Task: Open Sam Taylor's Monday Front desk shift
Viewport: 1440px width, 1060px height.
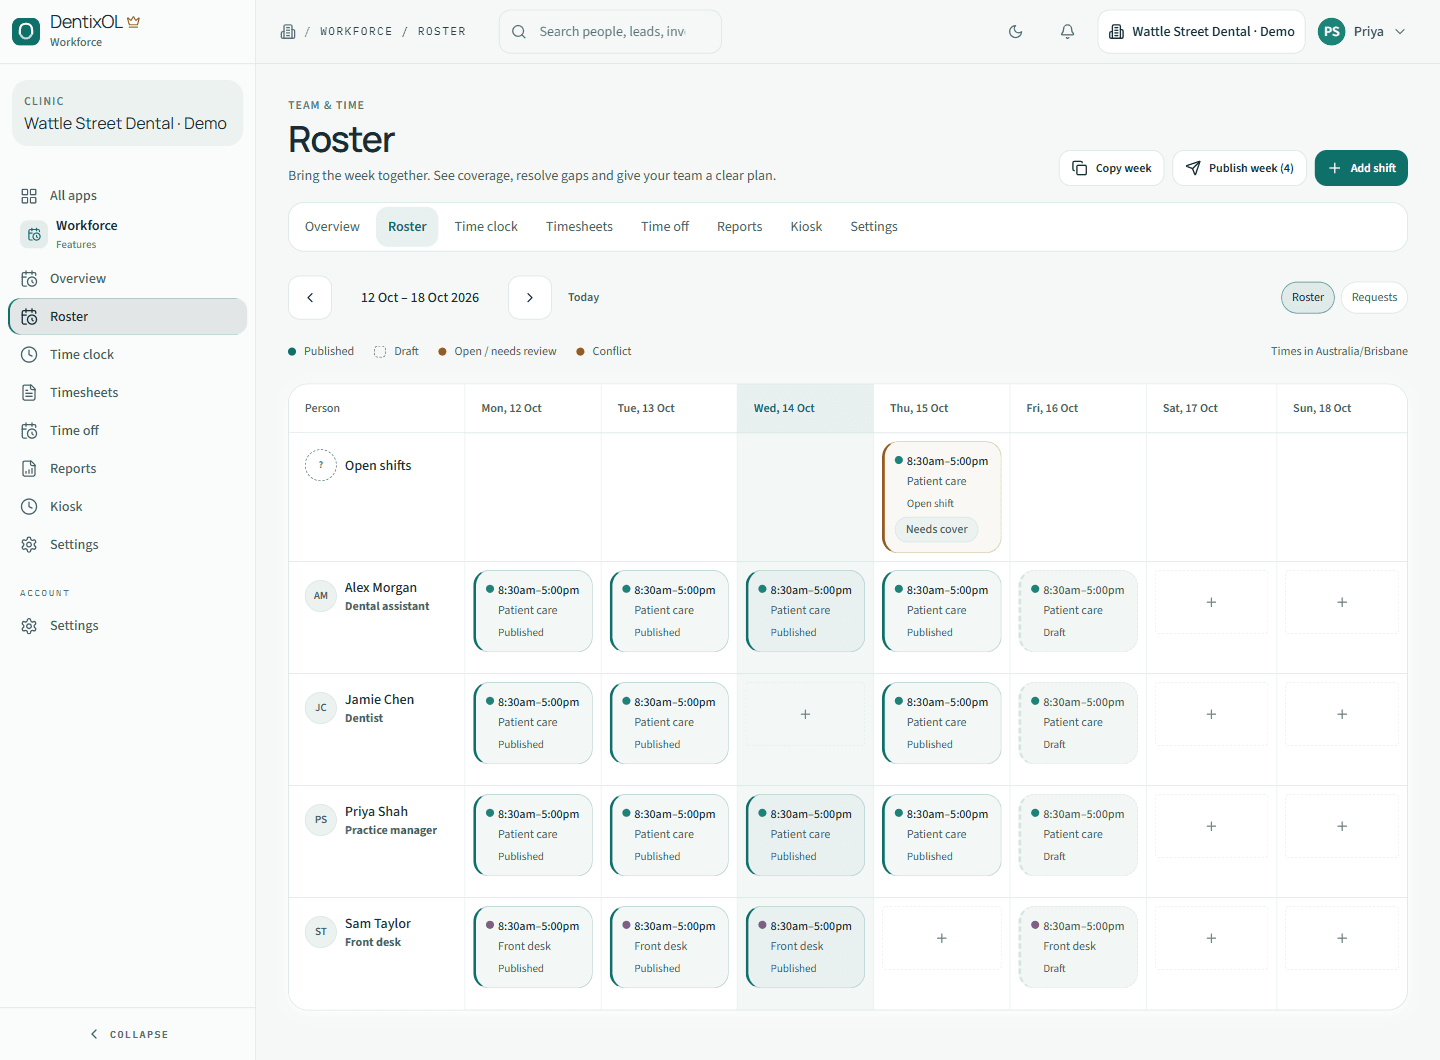Action: pyautogui.click(x=533, y=947)
